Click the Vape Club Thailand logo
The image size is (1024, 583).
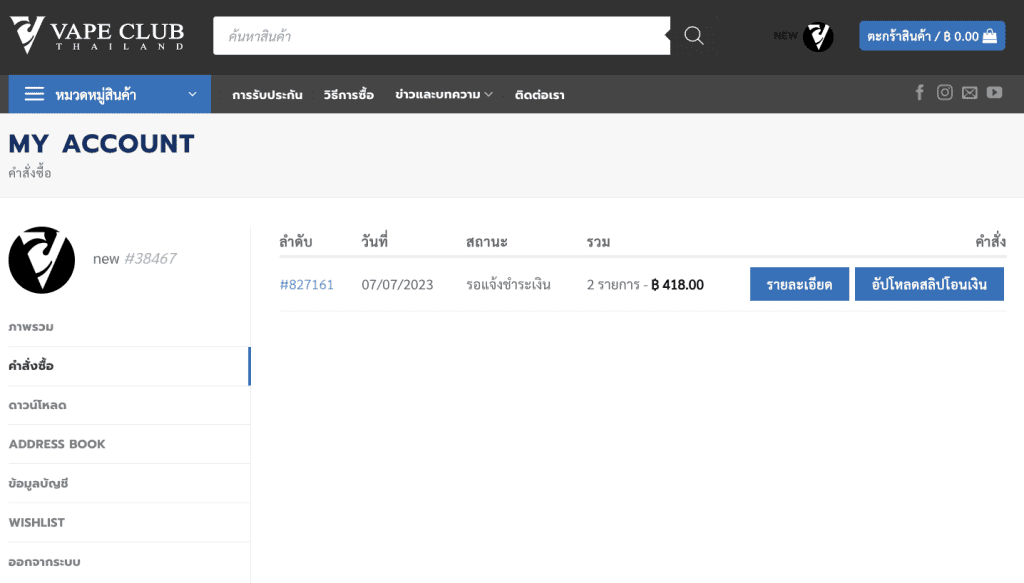[x=97, y=33]
